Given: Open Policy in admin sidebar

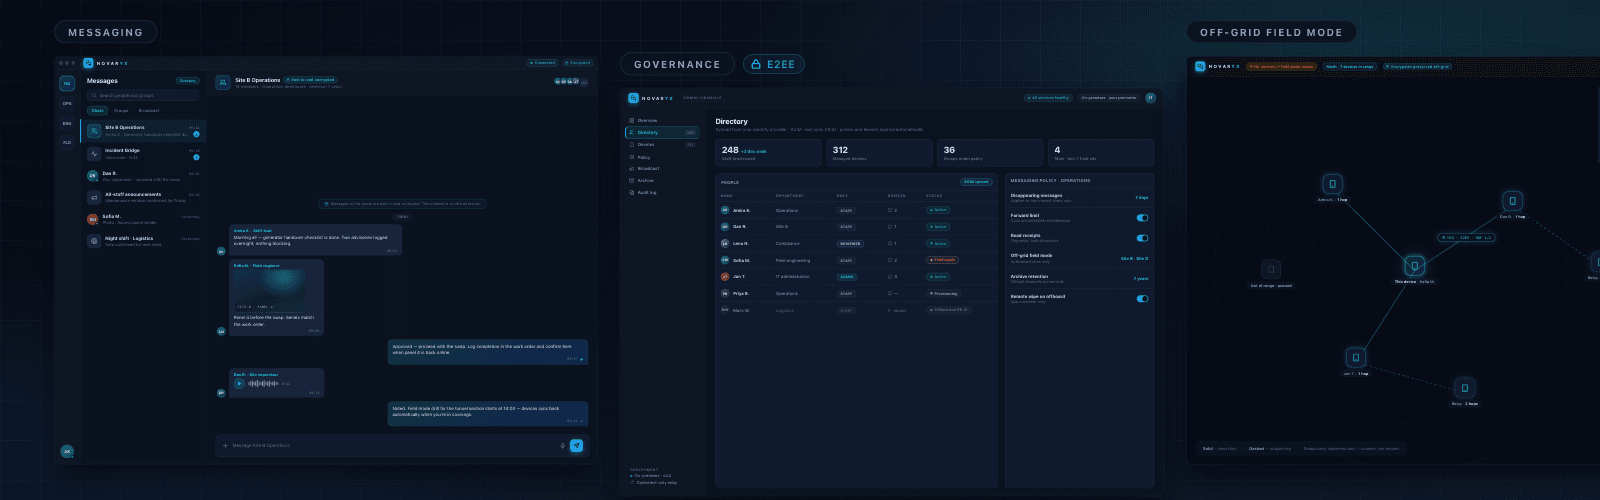Looking at the screenshot, I should click(662, 157).
